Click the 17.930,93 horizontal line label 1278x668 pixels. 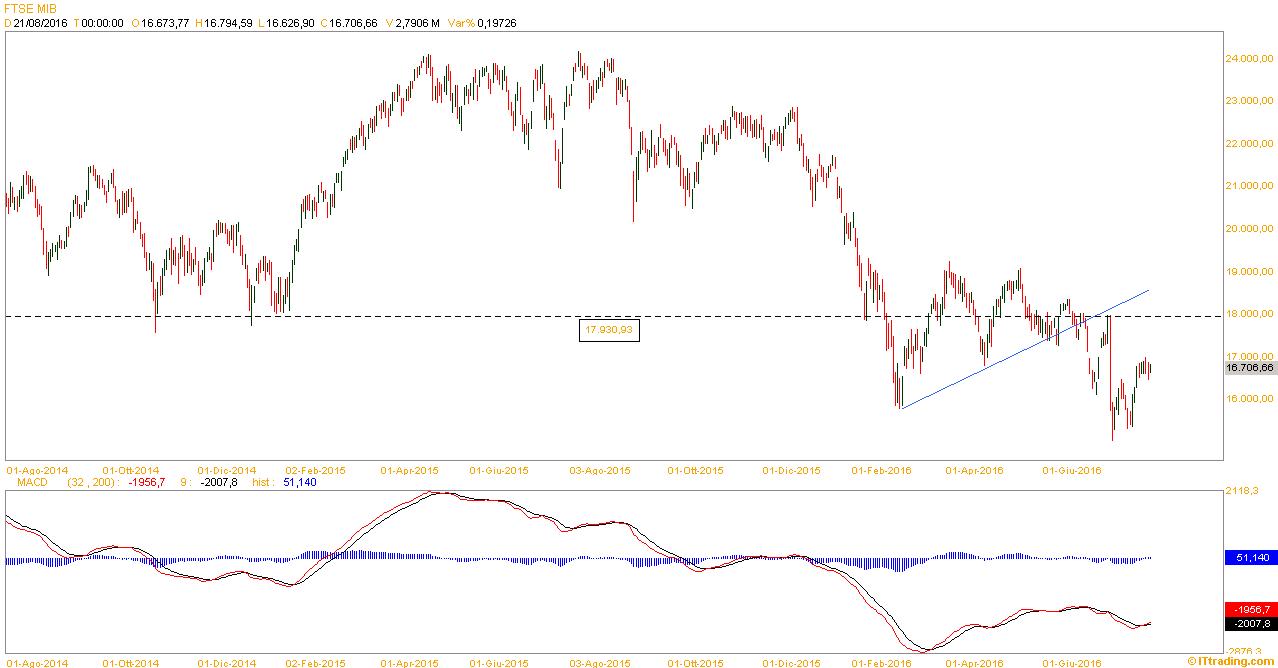pyautogui.click(x=608, y=329)
